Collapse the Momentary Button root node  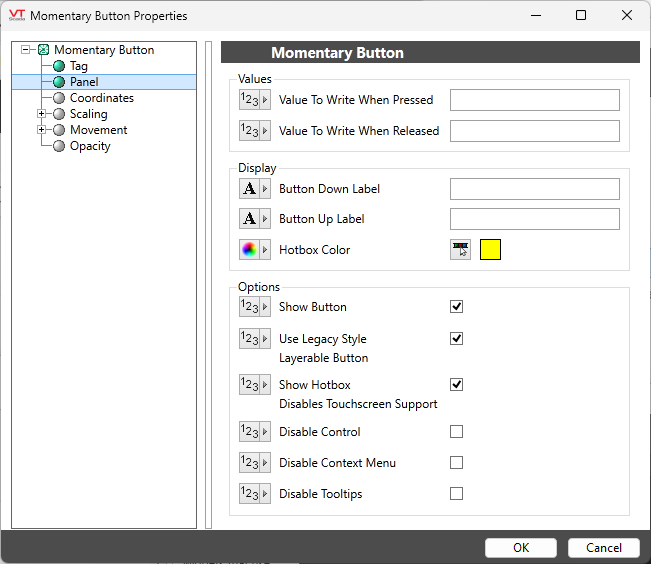(x=26, y=50)
